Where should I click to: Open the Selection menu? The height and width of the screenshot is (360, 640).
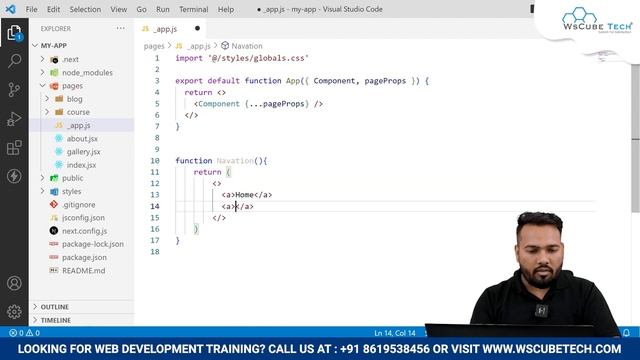(x=85, y=9)
